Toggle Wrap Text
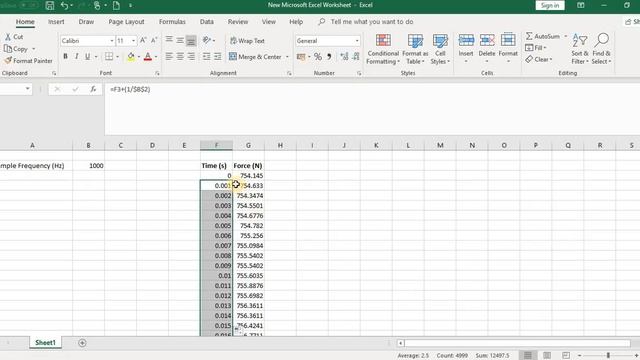The height and width of the screenshot is (360, 640). [247, 41]
